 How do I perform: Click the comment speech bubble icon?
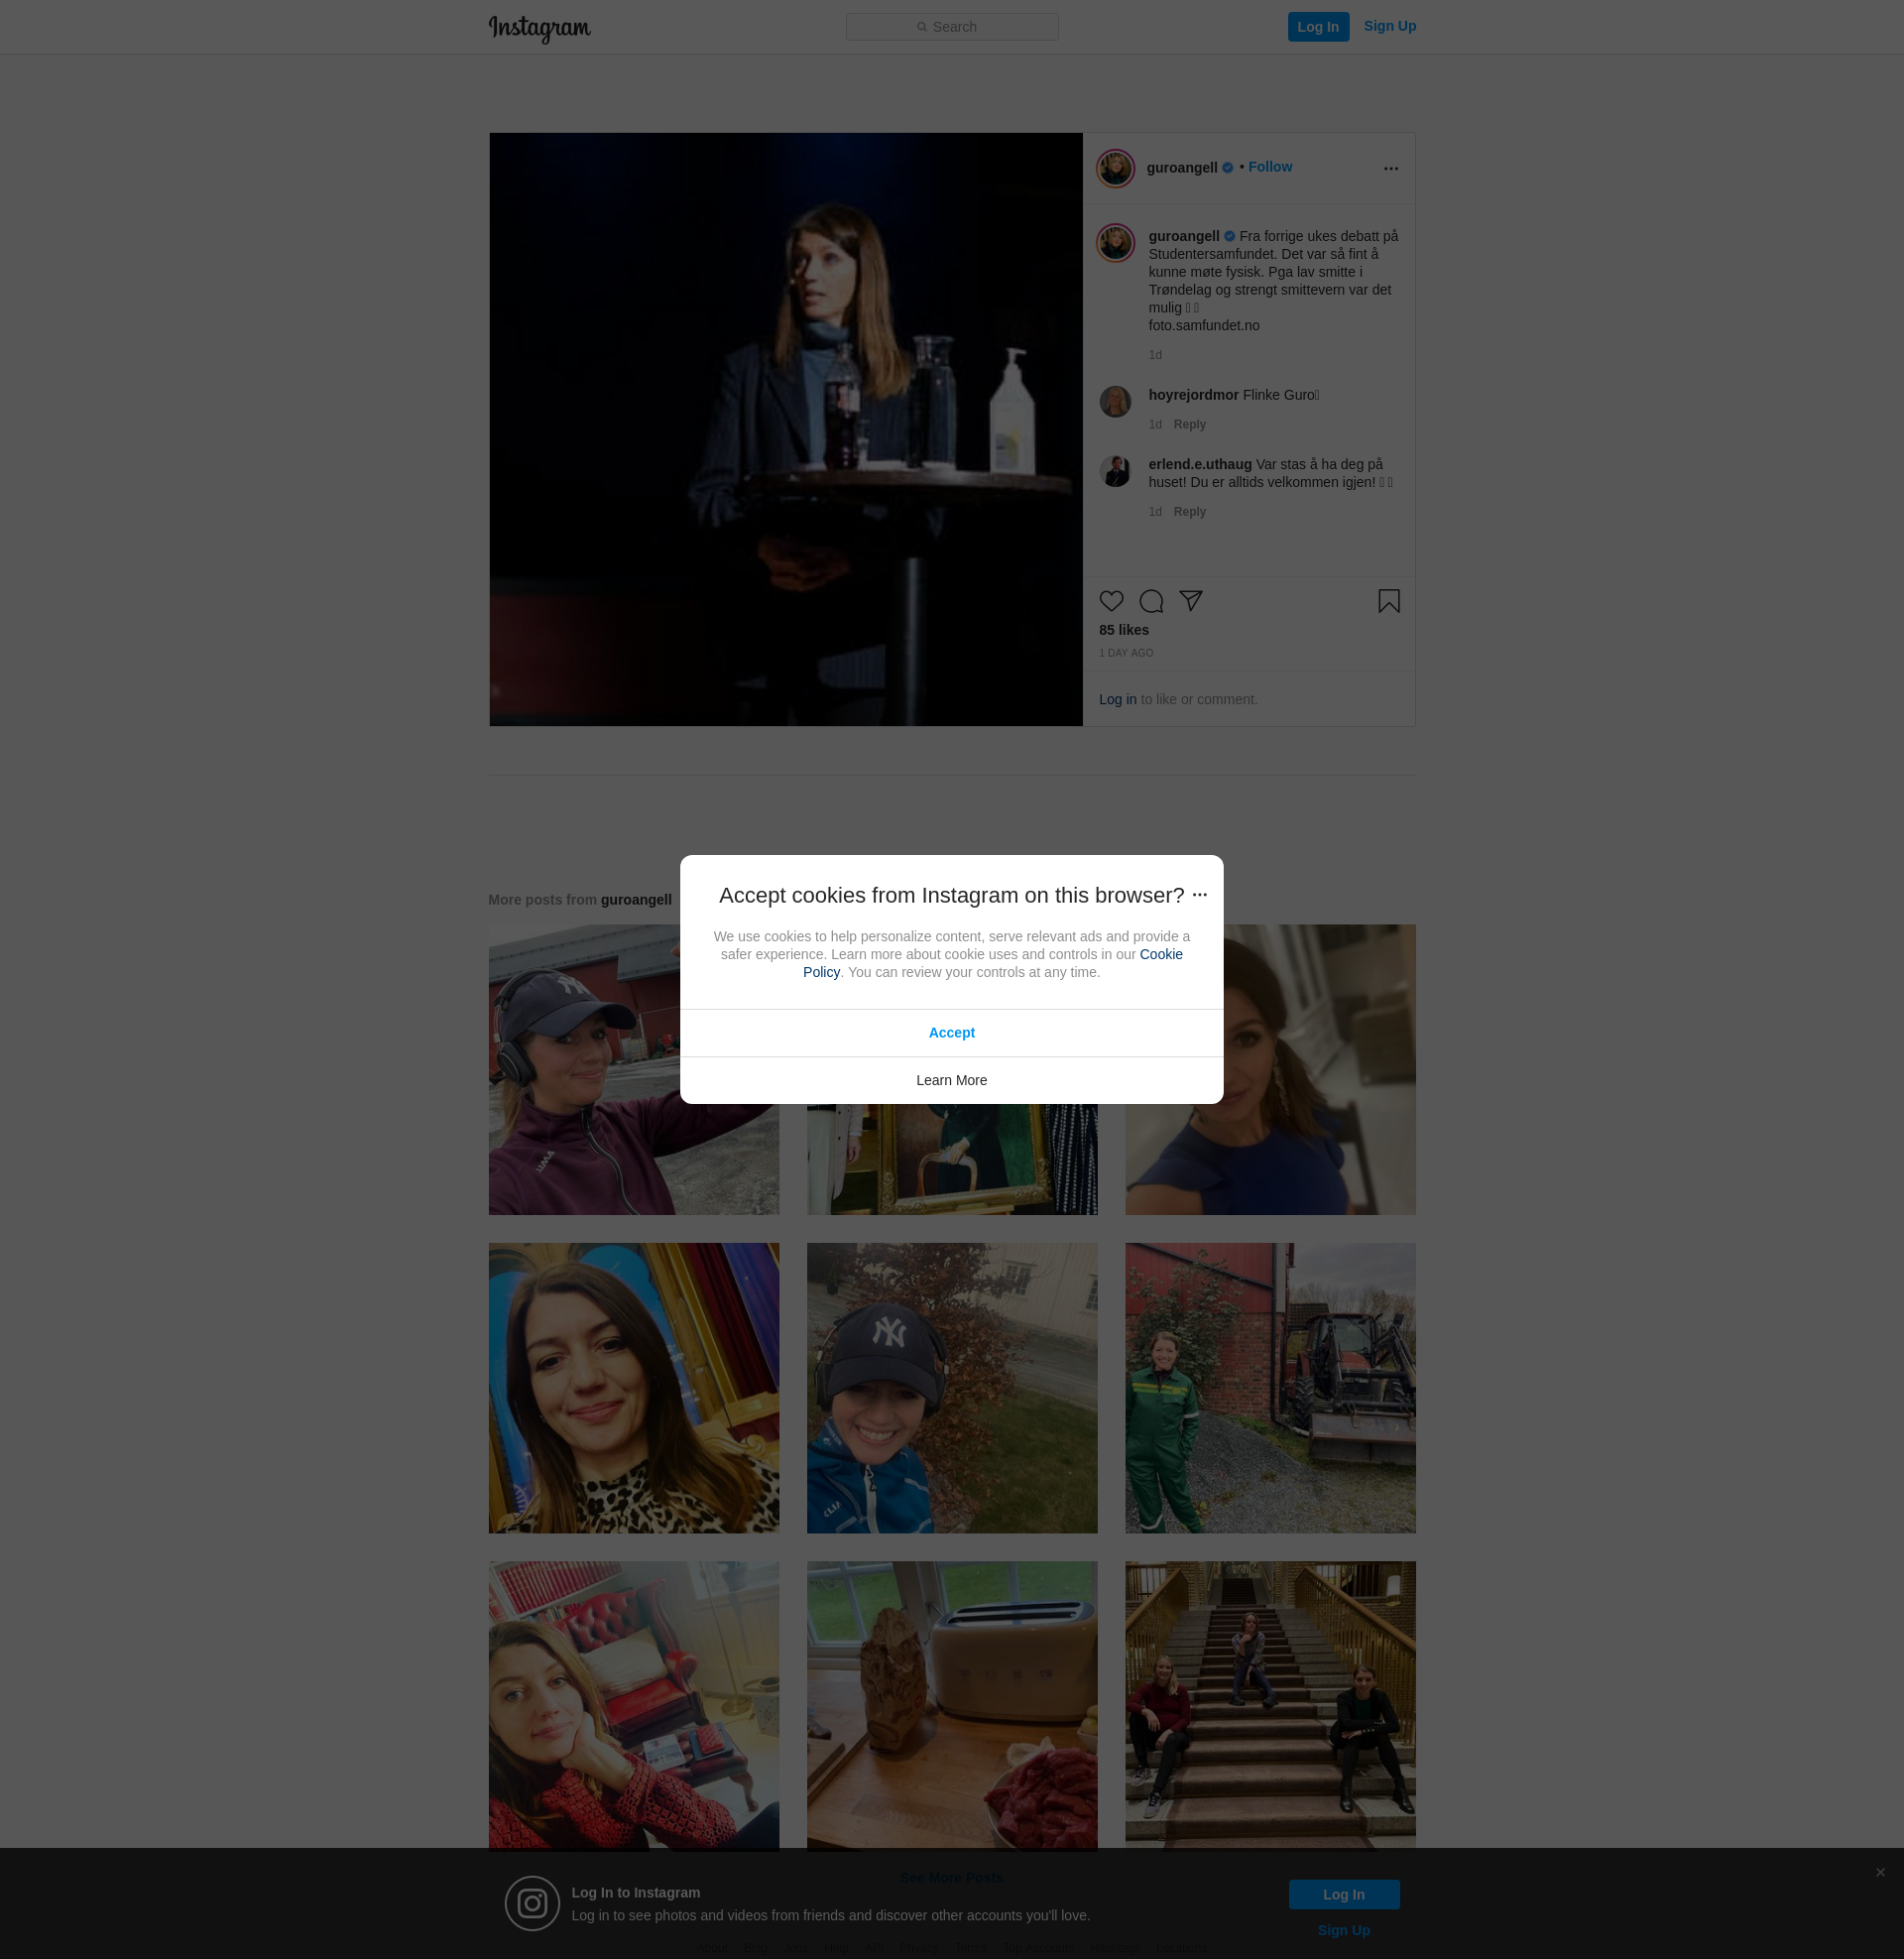click(x=1151, y=601)
